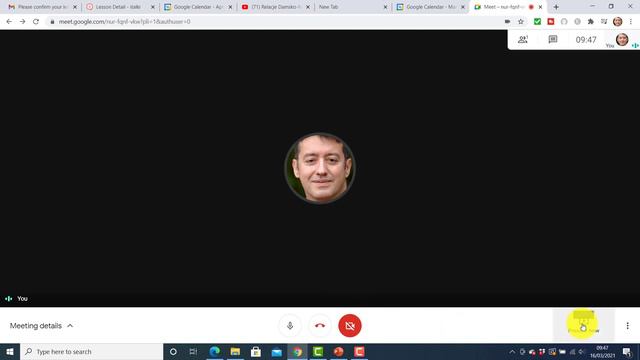The image size is (640, 360).
Task: Click camera permission icon in address bar
Action: point(507,22)
